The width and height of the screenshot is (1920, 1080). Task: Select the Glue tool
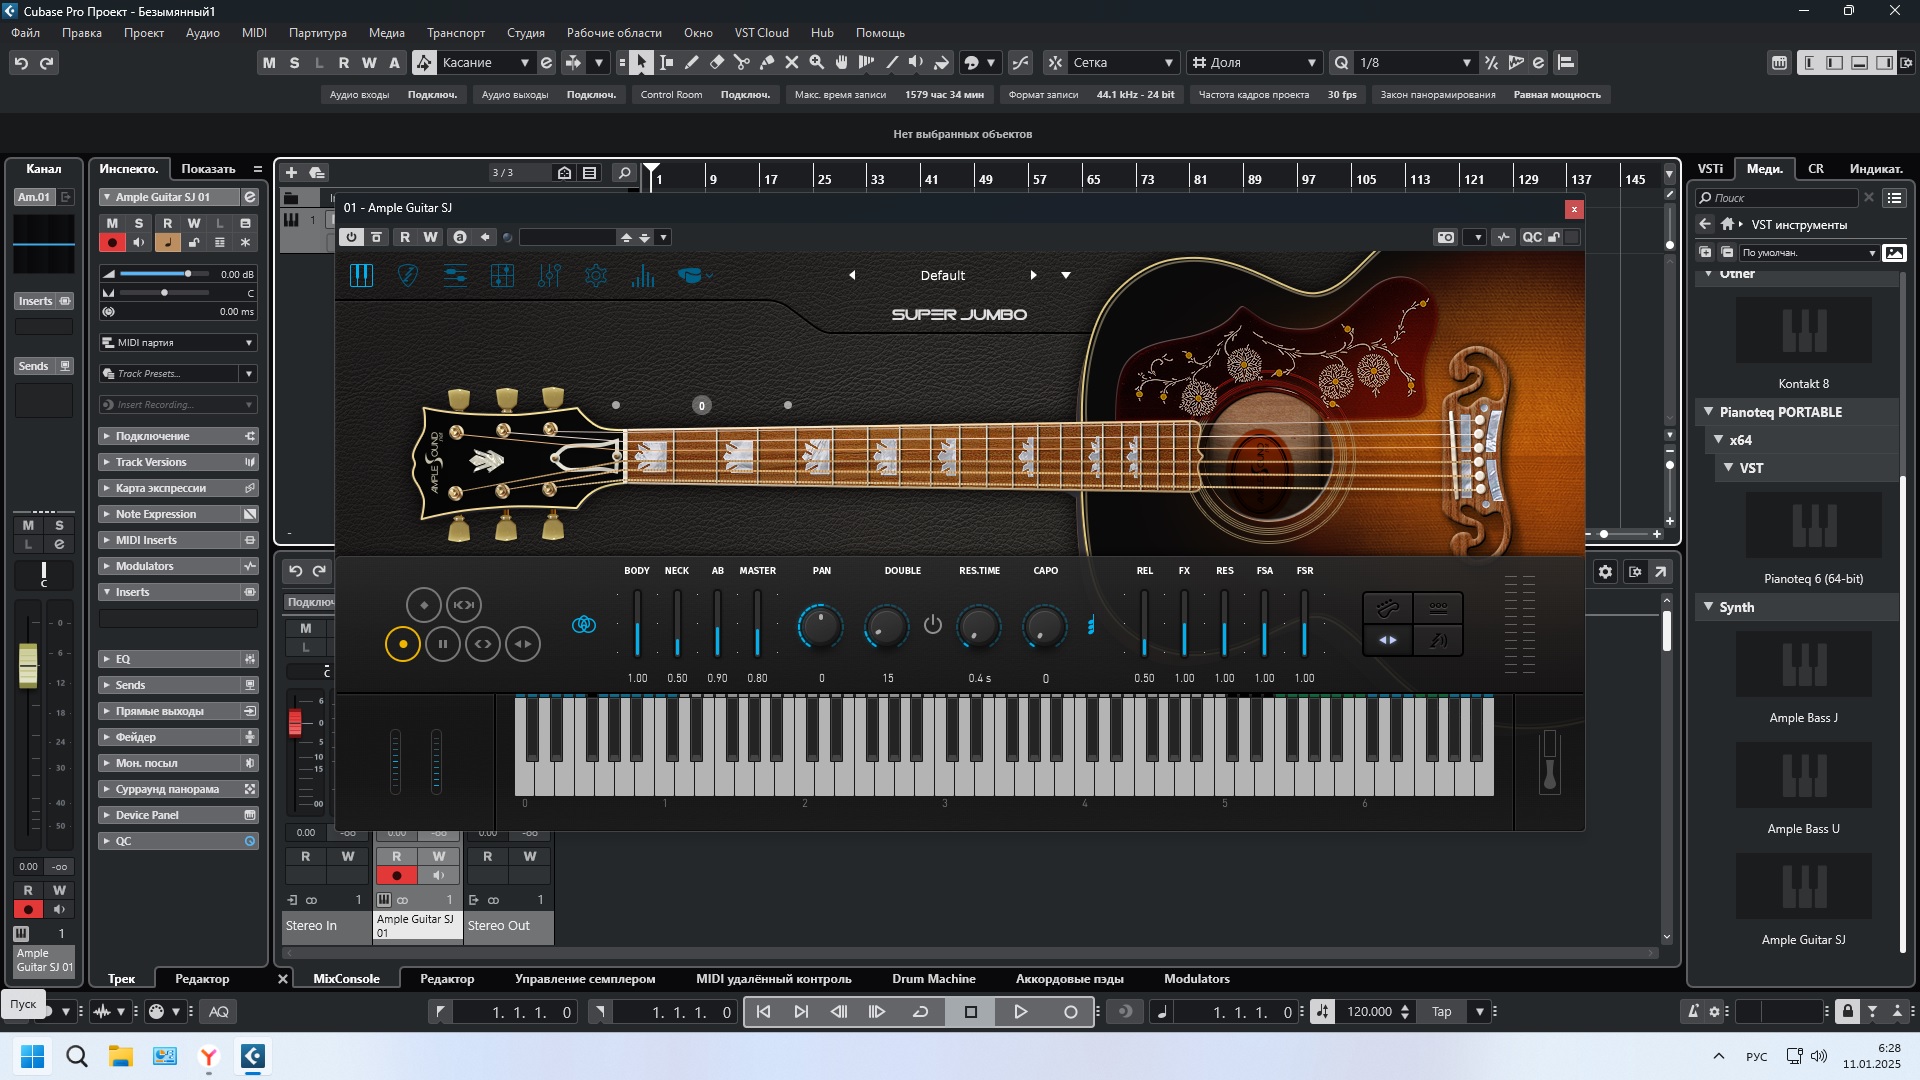coord(767,62)
